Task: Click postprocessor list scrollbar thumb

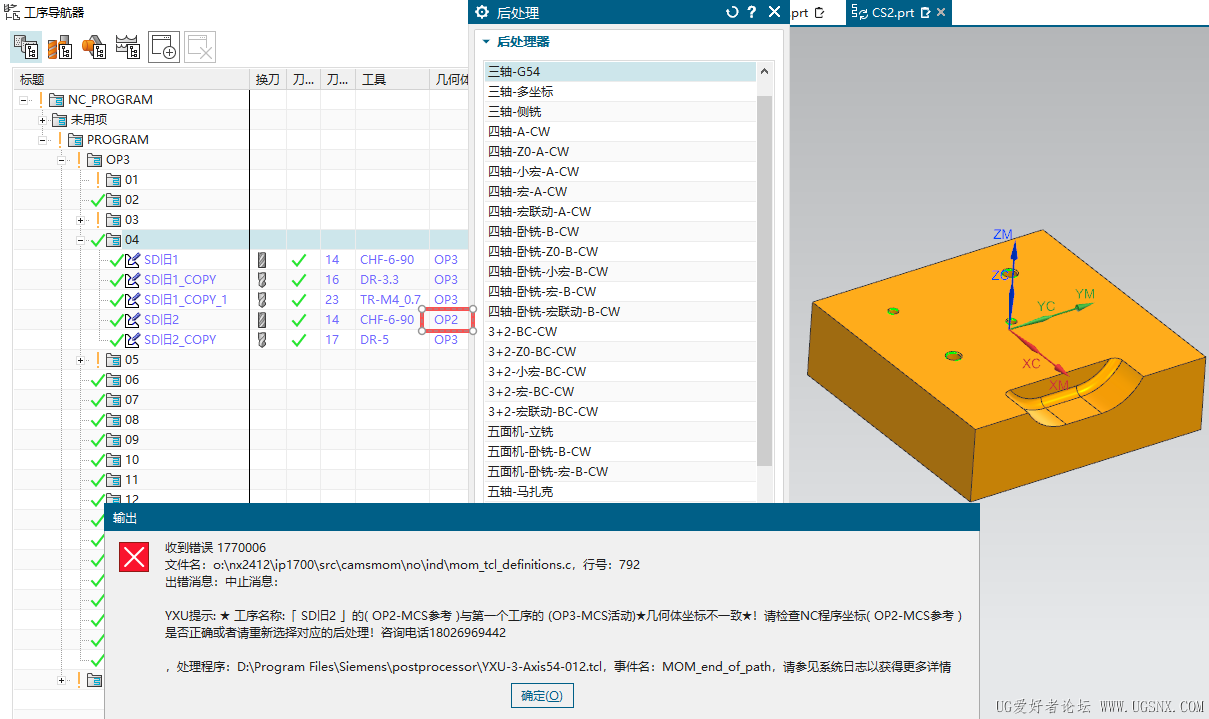Action: [765, 280]
